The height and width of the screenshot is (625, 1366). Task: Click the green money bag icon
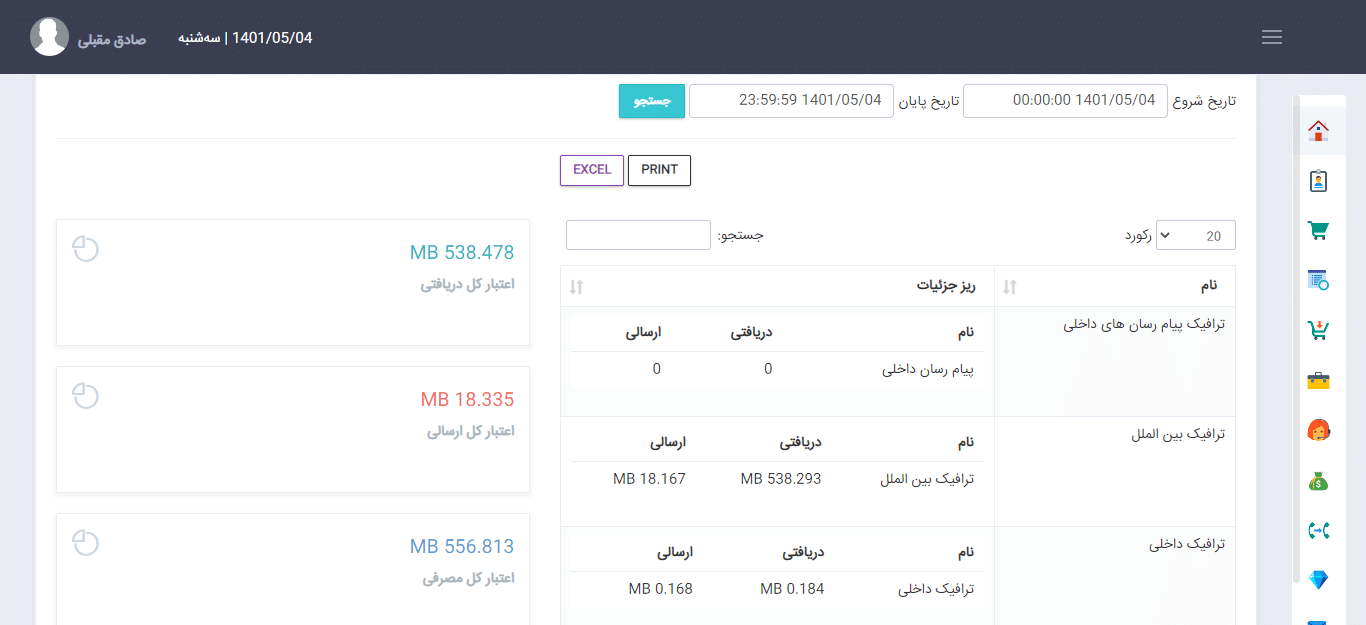click(x=1318, y=481)
